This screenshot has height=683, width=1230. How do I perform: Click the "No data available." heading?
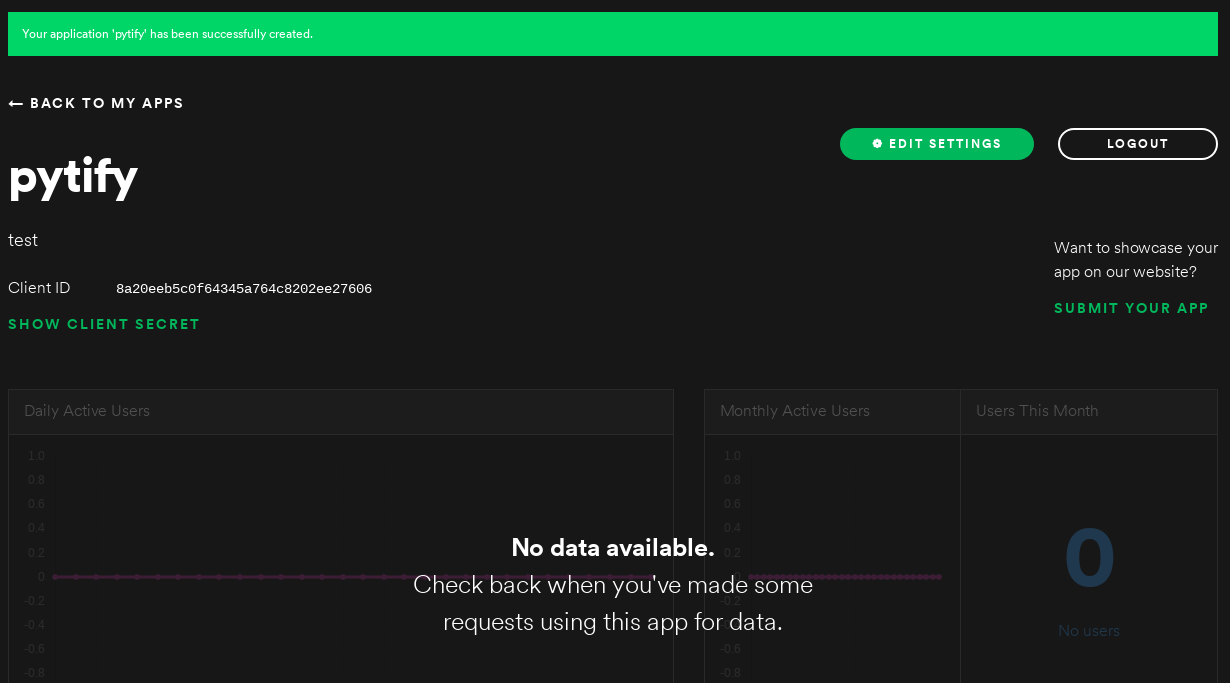pyautogui.click(x=613, y=548)
